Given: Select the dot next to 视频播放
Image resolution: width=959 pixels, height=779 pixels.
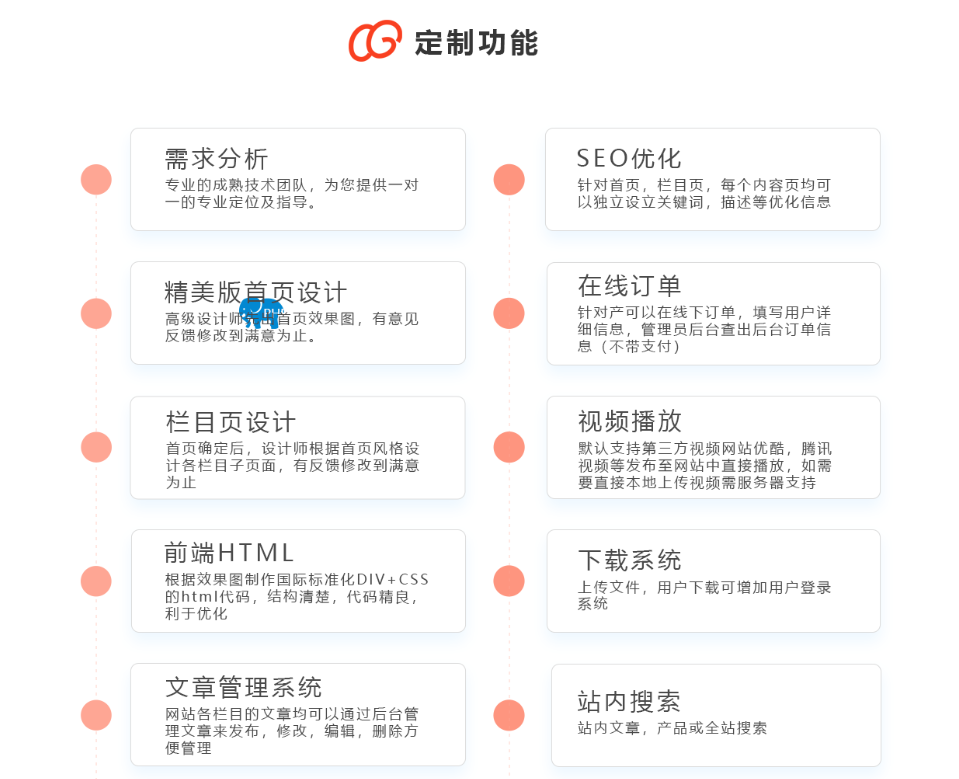Looking at the screenshot, I should pyautogui.click(x=509, y=447).
